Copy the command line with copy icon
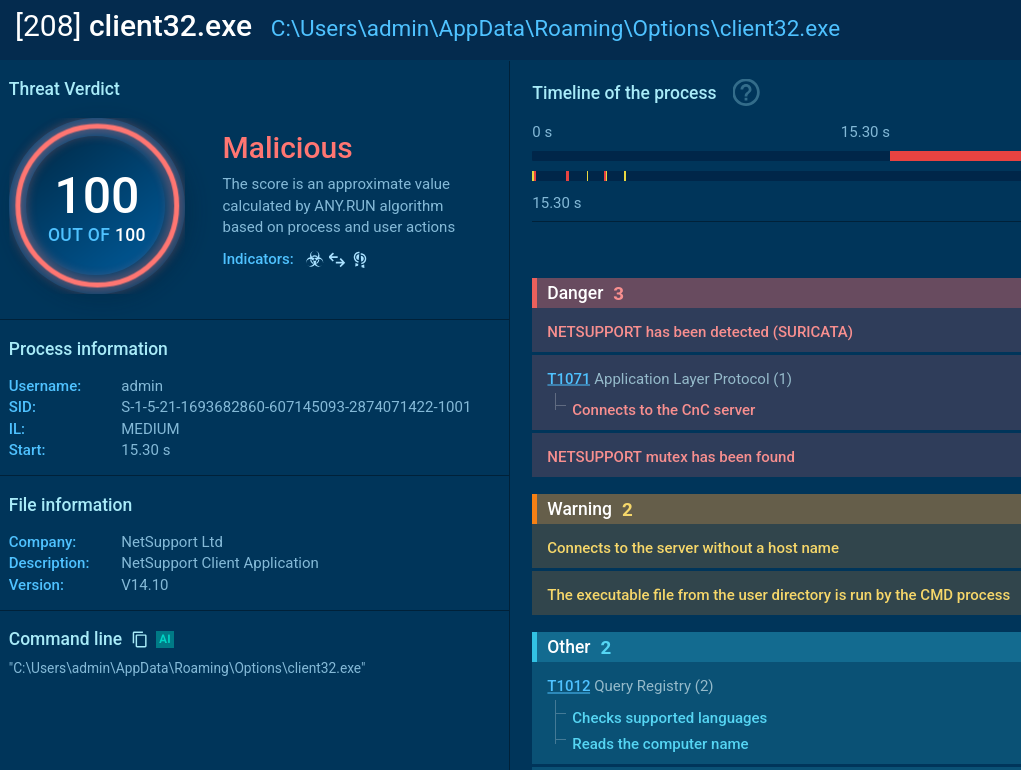 [140, 639]
